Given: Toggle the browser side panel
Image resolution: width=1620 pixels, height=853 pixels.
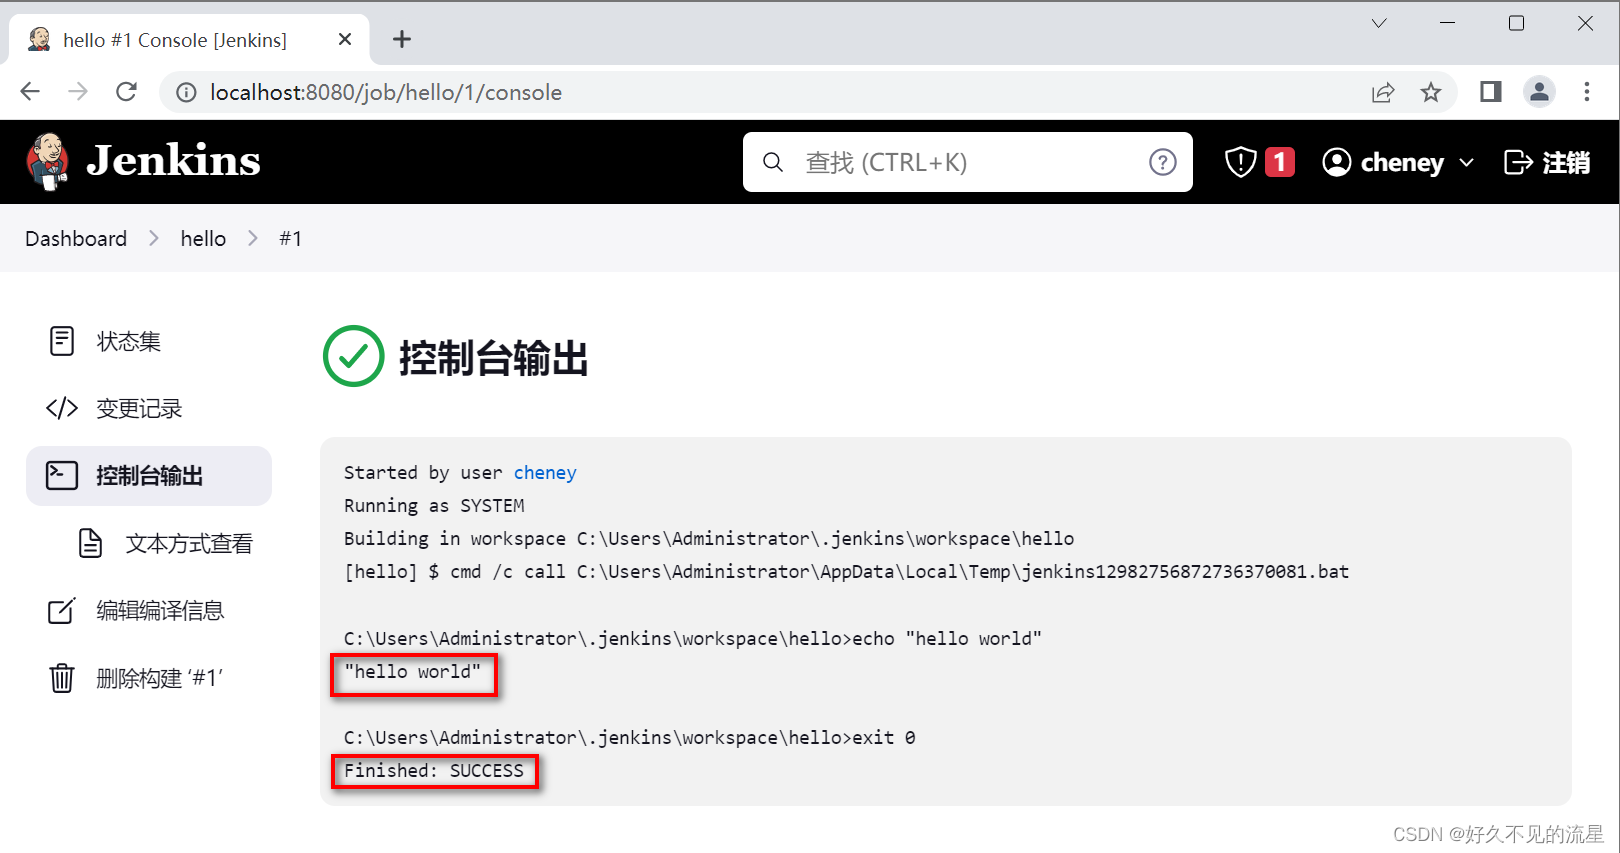Looking at the screenshot, I should tap(1491, 92).
